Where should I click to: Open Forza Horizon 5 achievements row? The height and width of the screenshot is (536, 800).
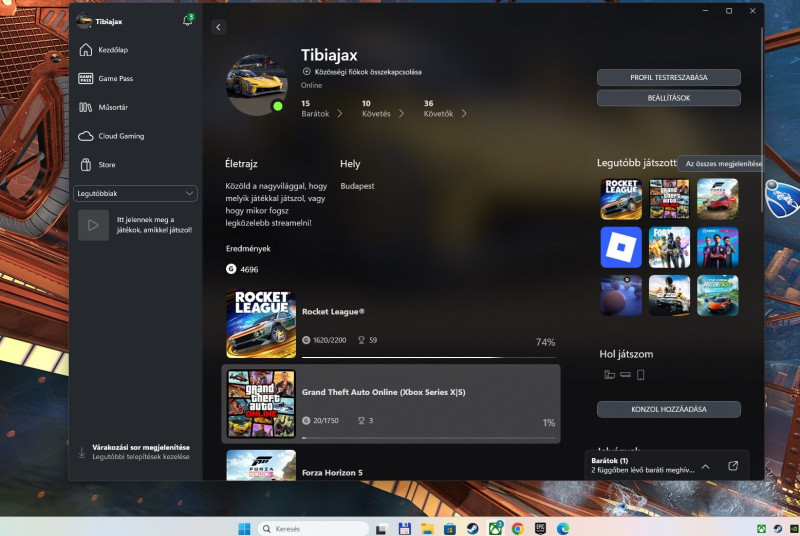click(x=391, y=465)
